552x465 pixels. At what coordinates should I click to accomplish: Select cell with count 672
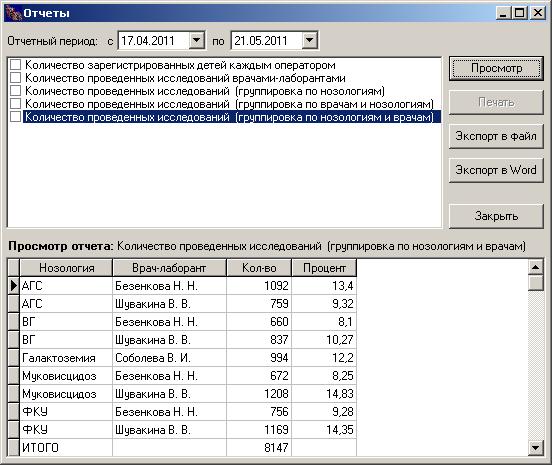click(x=259, y=376)
